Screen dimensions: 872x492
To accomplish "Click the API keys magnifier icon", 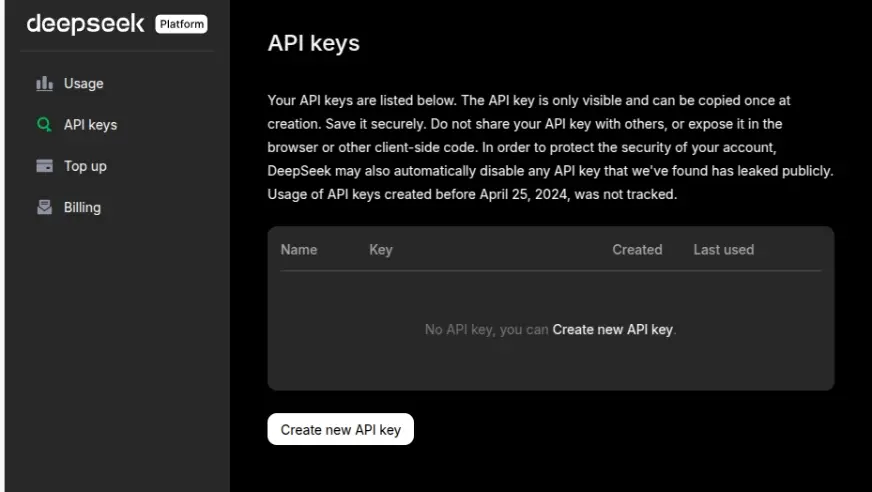I will point(44,125).
